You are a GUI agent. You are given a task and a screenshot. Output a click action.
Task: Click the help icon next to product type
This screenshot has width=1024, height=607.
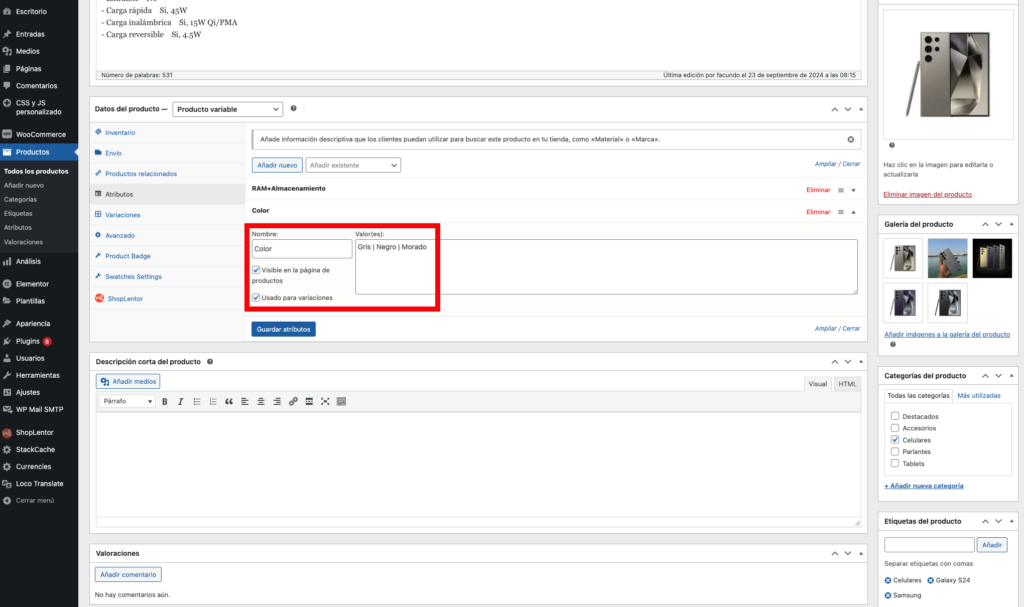293,108
